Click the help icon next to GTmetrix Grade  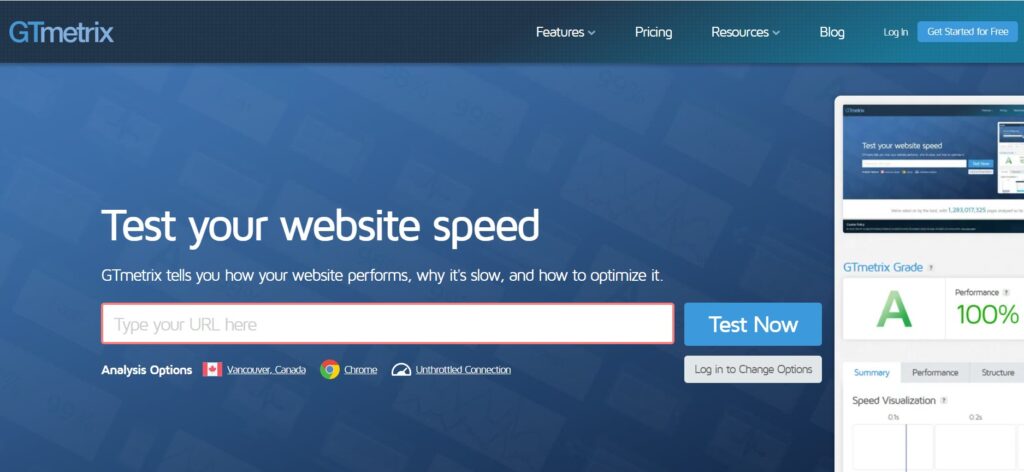[931, 268]
